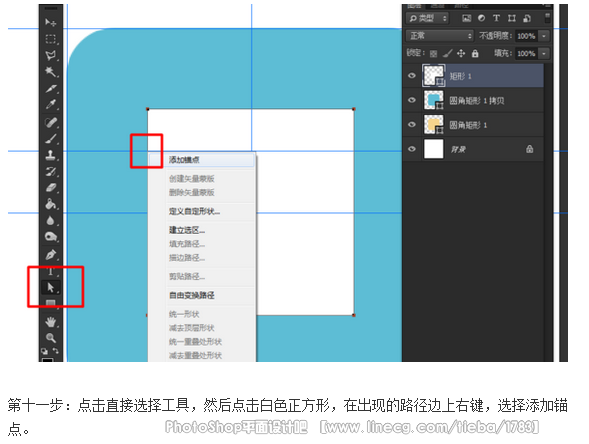Click the 背景 layer lock icon
Image resolution: width=589 pixels, height=444 pixels.
coord(530,149)
